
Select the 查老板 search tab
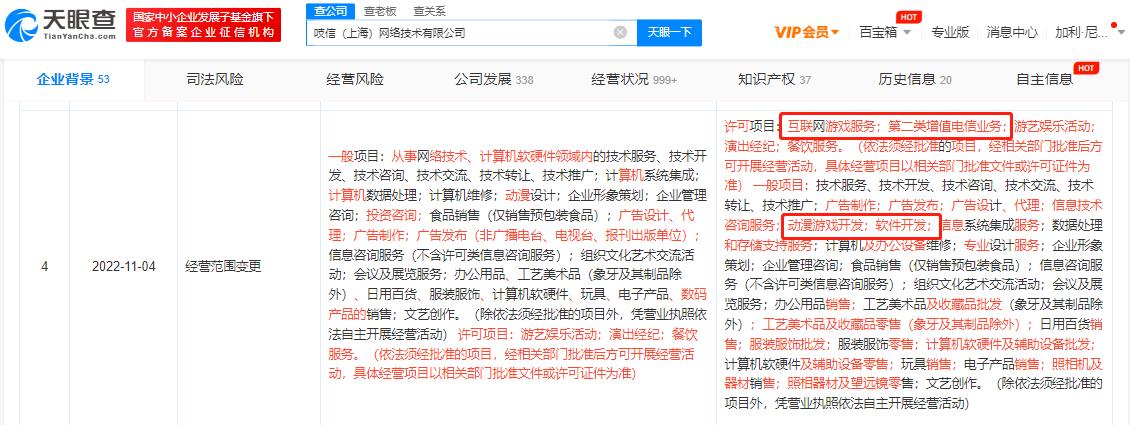[x=381, y=11]
